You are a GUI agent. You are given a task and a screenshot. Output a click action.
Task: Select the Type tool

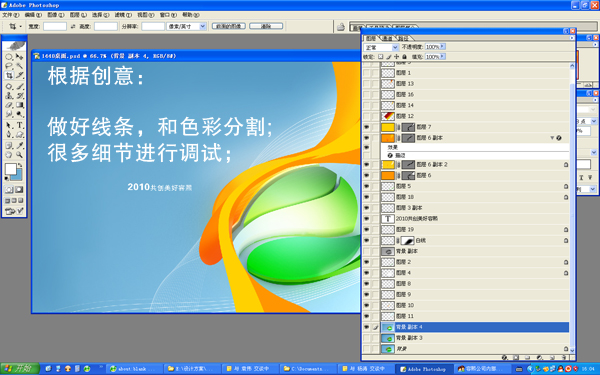pos(19,125)
